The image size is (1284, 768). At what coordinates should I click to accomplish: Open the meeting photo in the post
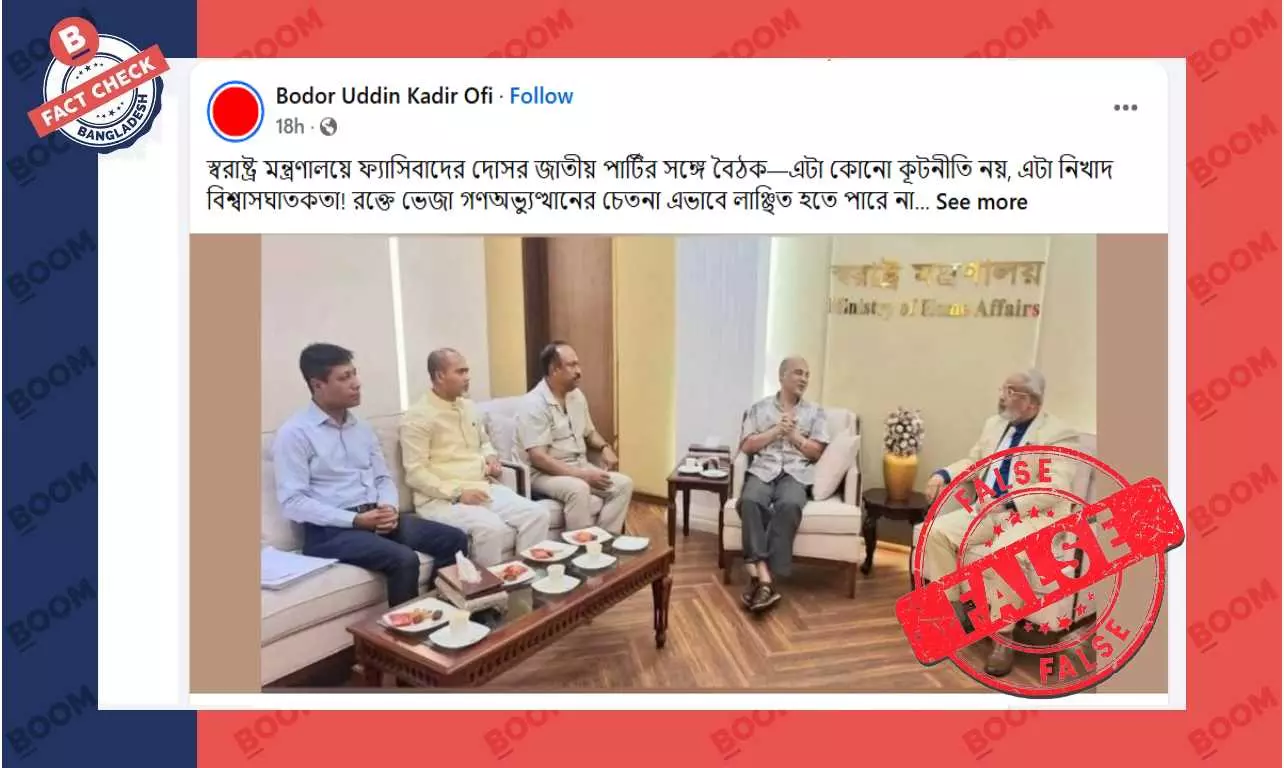pyautogui.click(x=678, y=463)
